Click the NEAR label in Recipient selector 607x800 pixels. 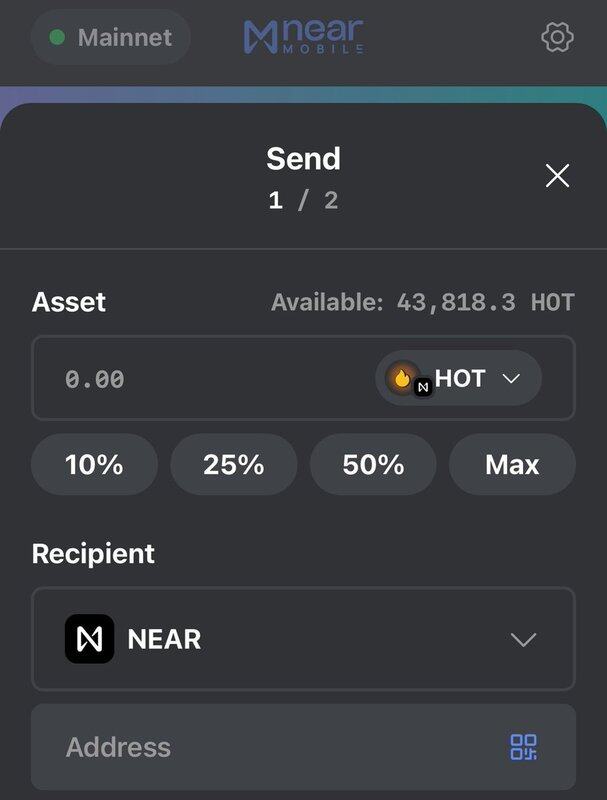point(164,640)
